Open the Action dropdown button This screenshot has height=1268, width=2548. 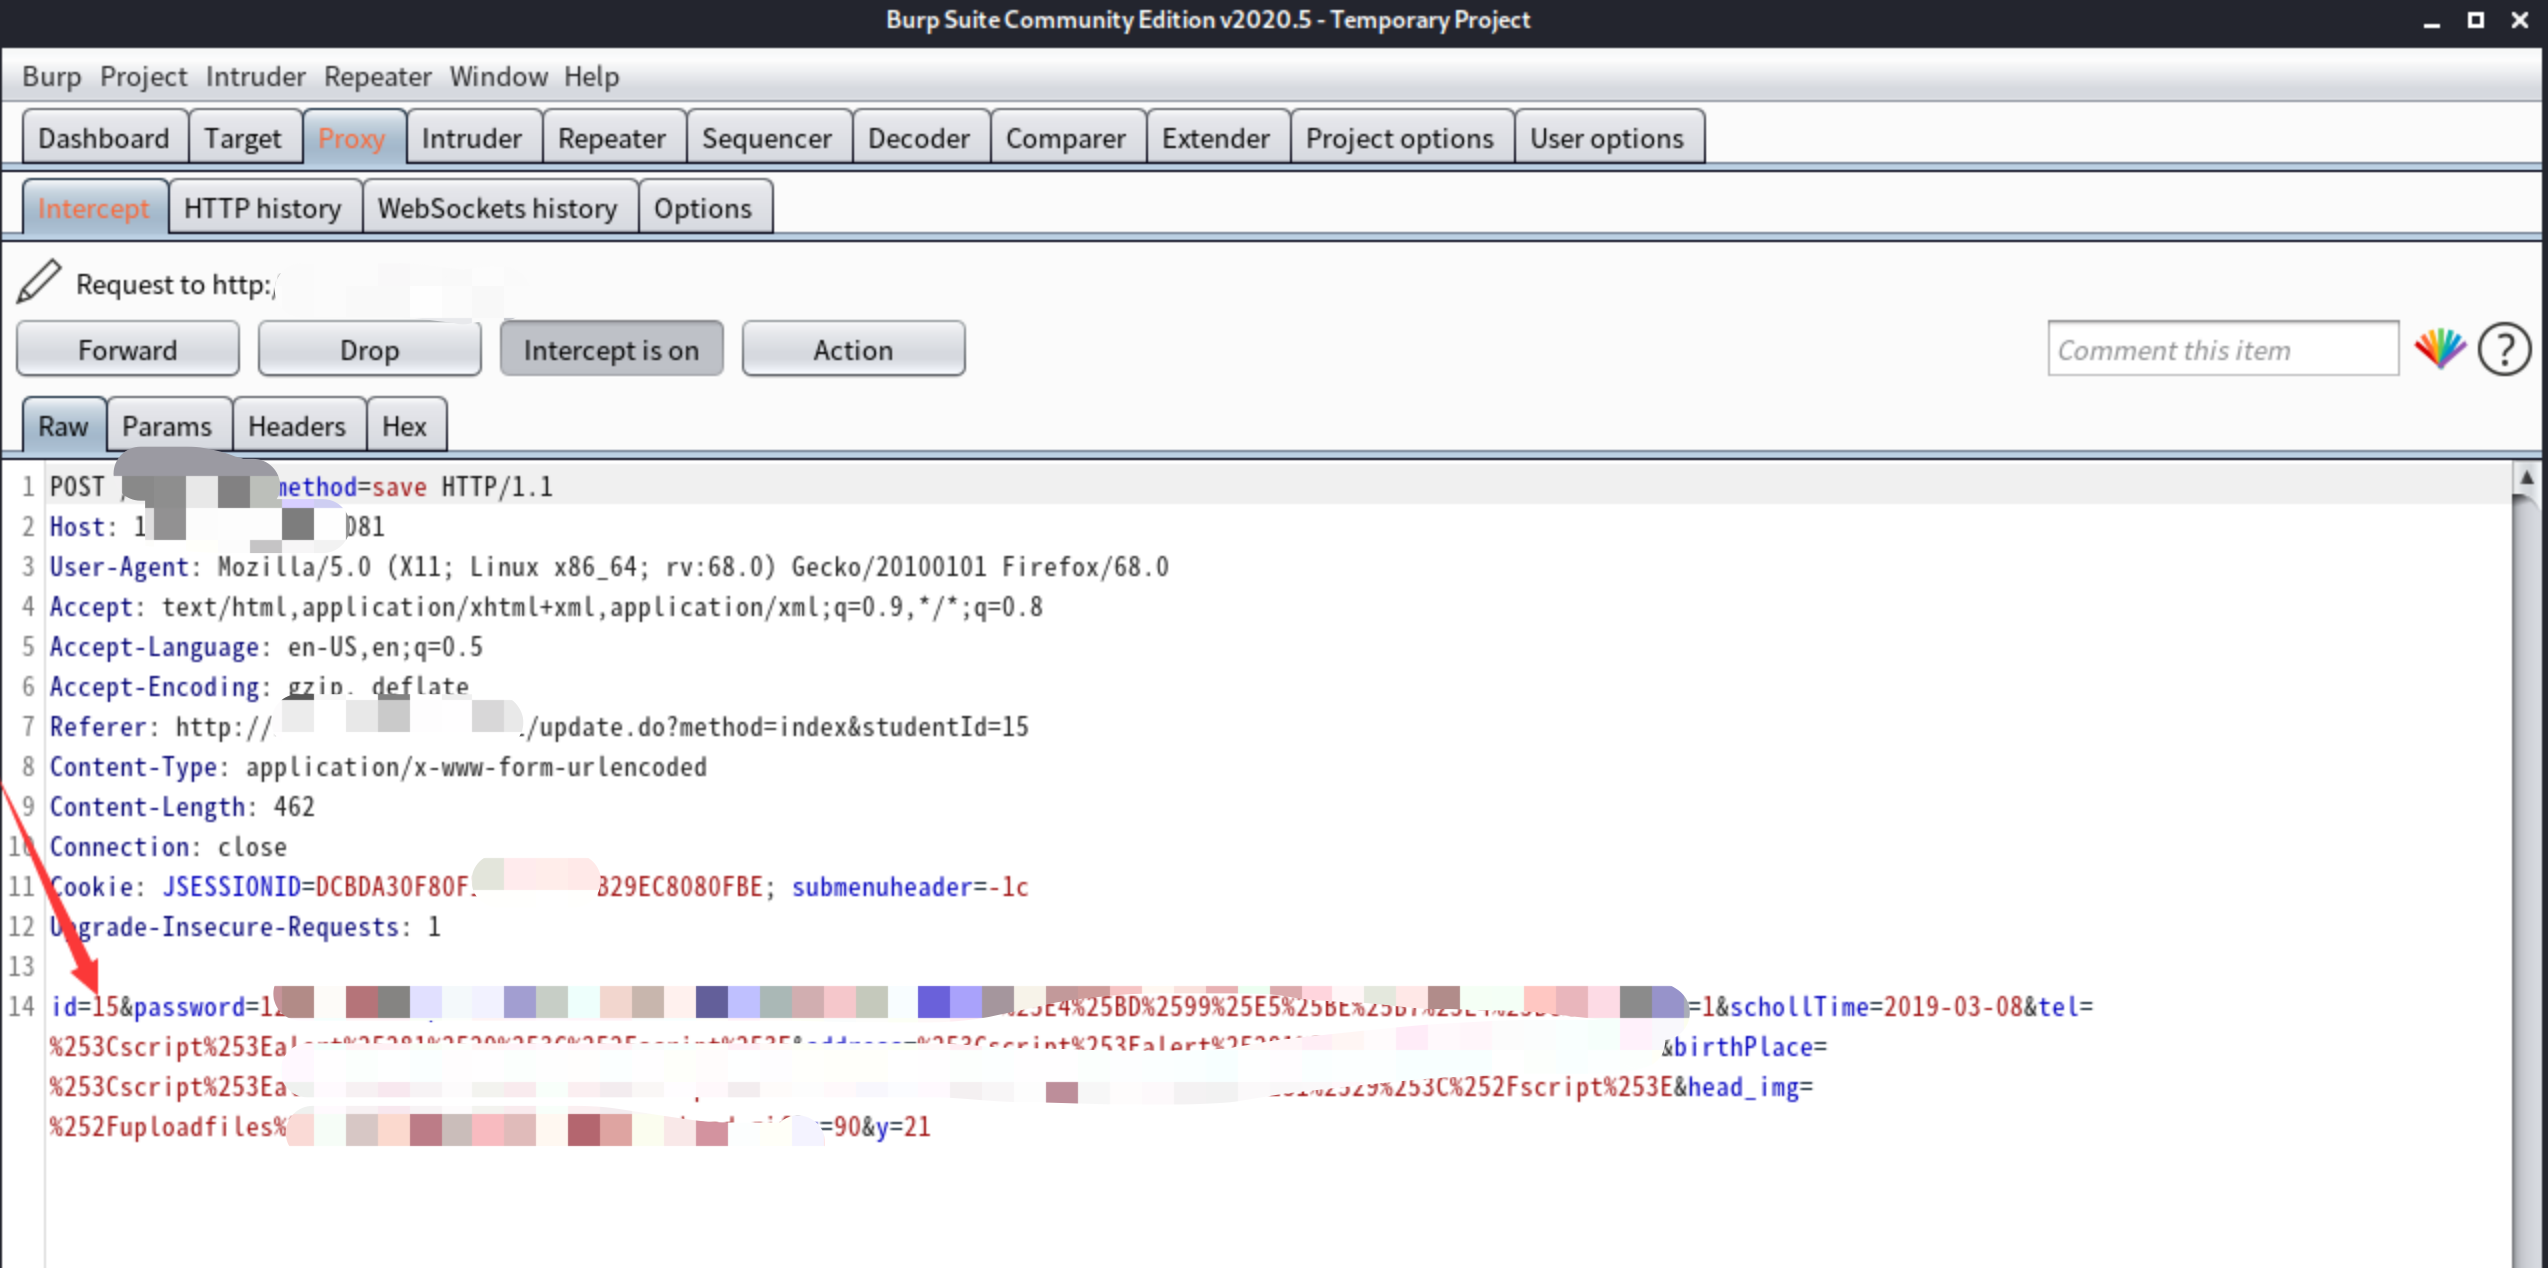pos(852,349)
